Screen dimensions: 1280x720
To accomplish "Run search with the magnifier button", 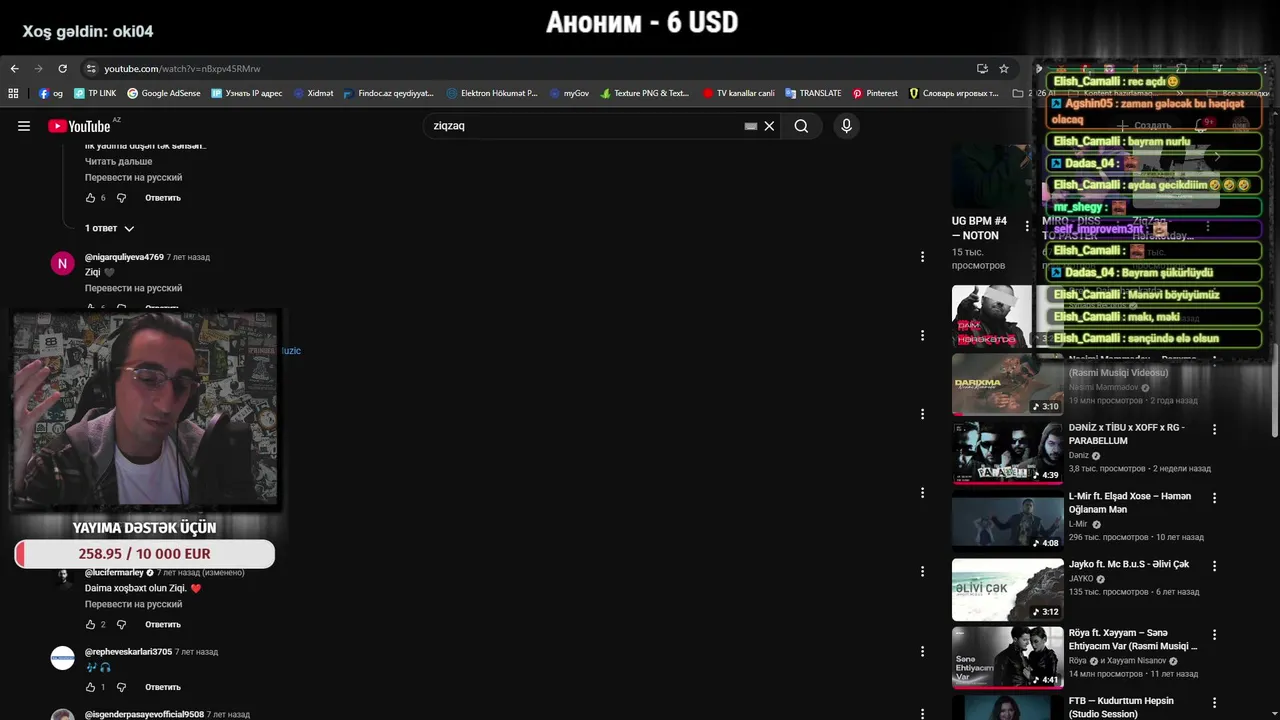I will pos(801,126).
